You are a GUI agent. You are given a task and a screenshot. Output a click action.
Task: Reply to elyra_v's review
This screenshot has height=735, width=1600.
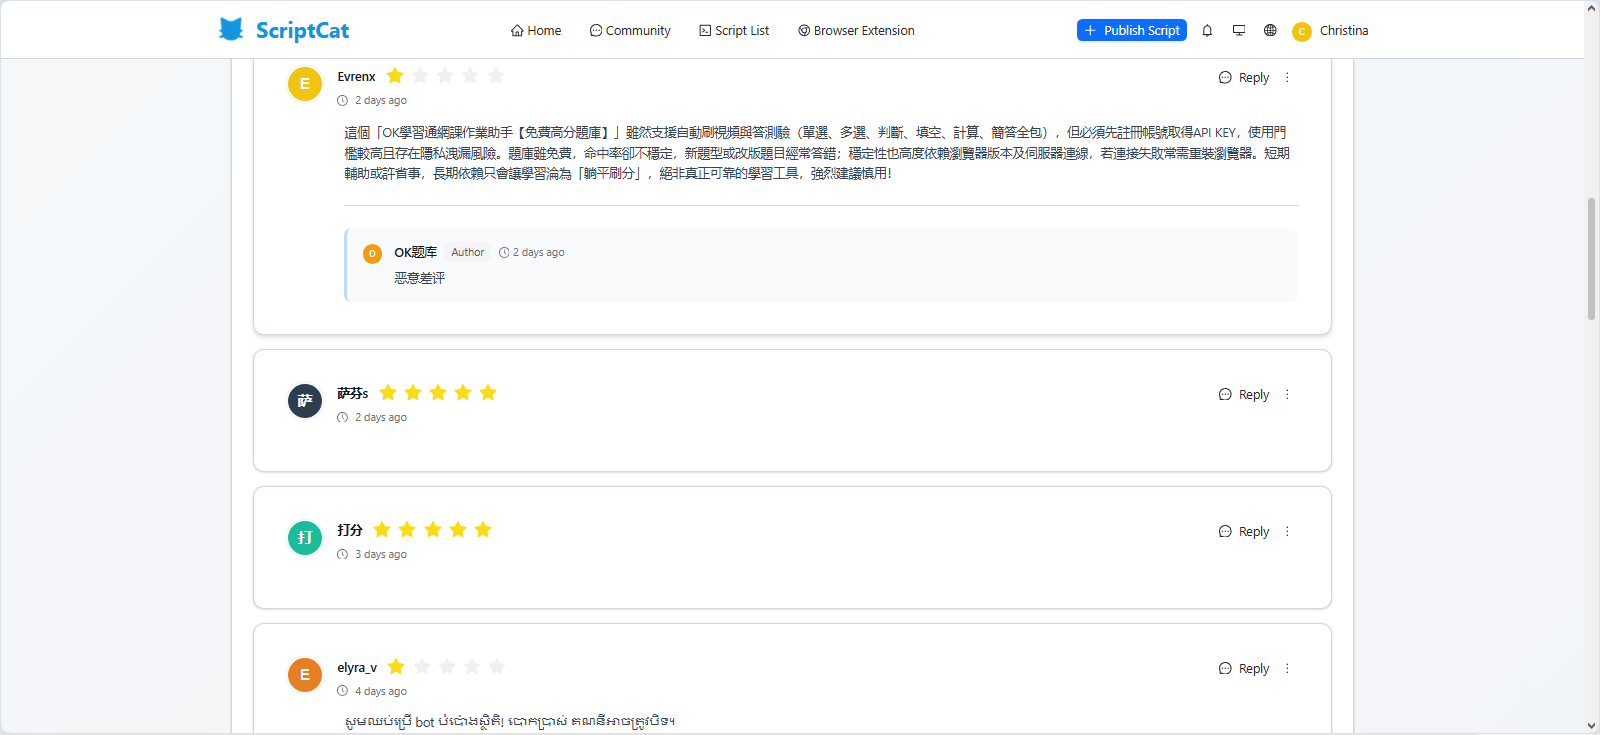point(1244,669)
